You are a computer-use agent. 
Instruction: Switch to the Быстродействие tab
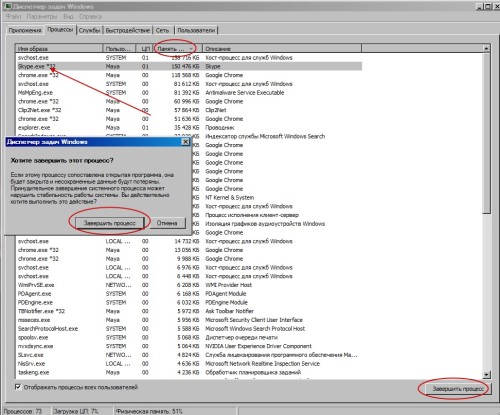pyautogui.click(x=128, y=30)
